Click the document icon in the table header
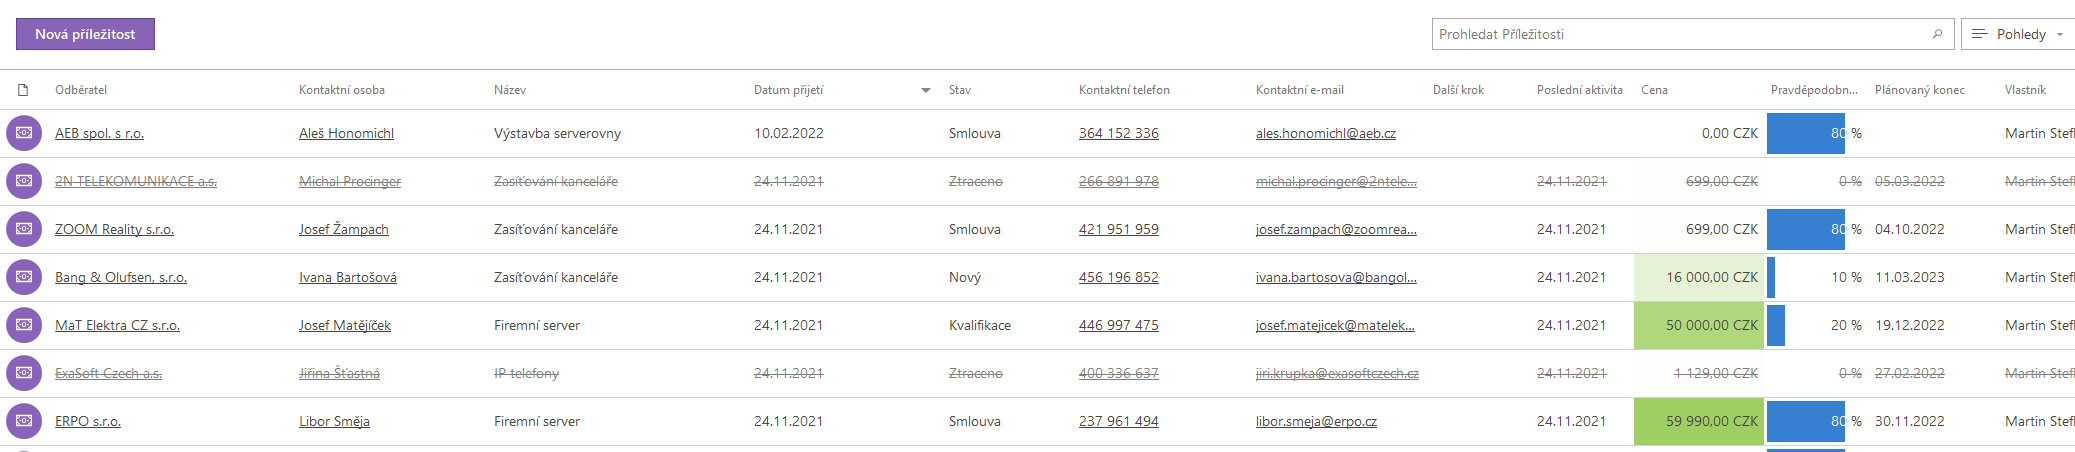 point(23,90)
